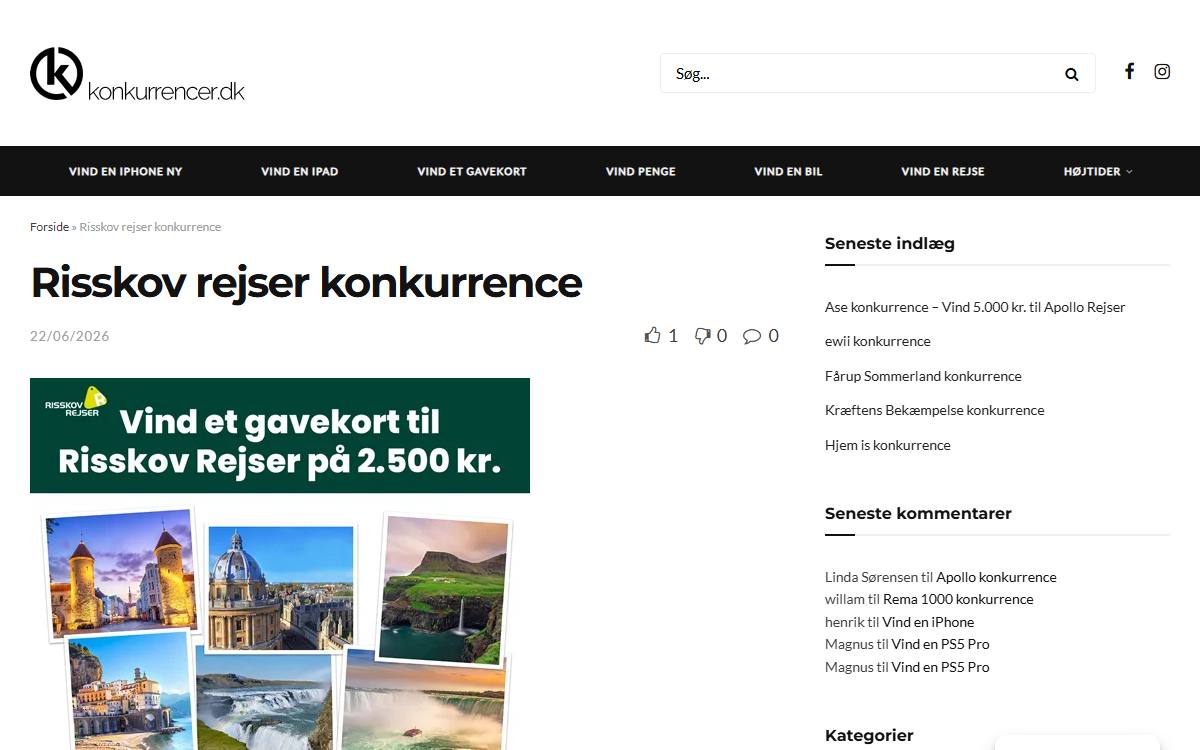
Task: Open Rema 1000 konkurrence comment link
Action: [958, 599]
